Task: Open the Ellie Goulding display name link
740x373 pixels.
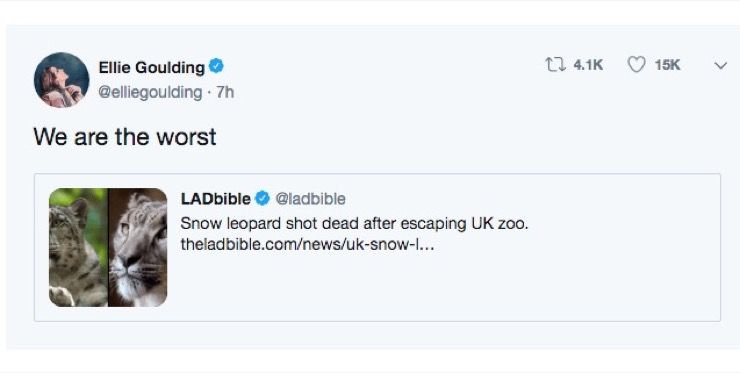Action: coord(151,68)
